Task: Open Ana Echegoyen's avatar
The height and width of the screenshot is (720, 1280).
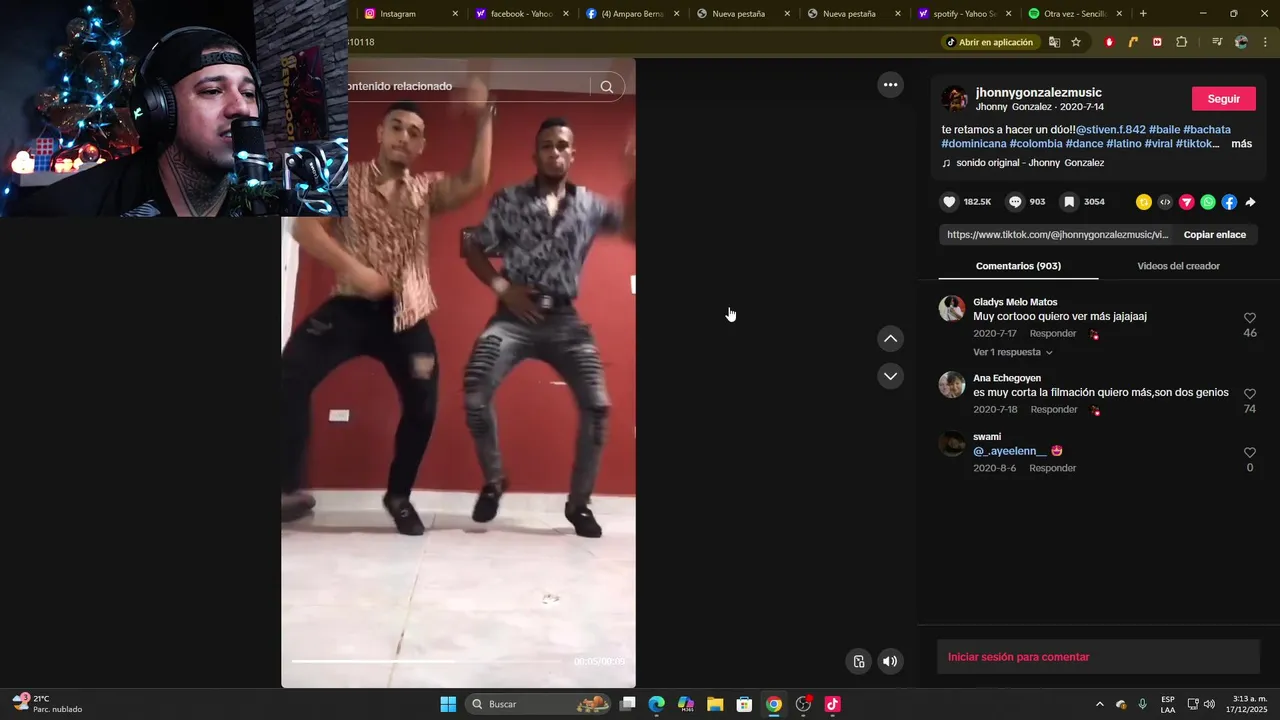Action: point(952,385)
